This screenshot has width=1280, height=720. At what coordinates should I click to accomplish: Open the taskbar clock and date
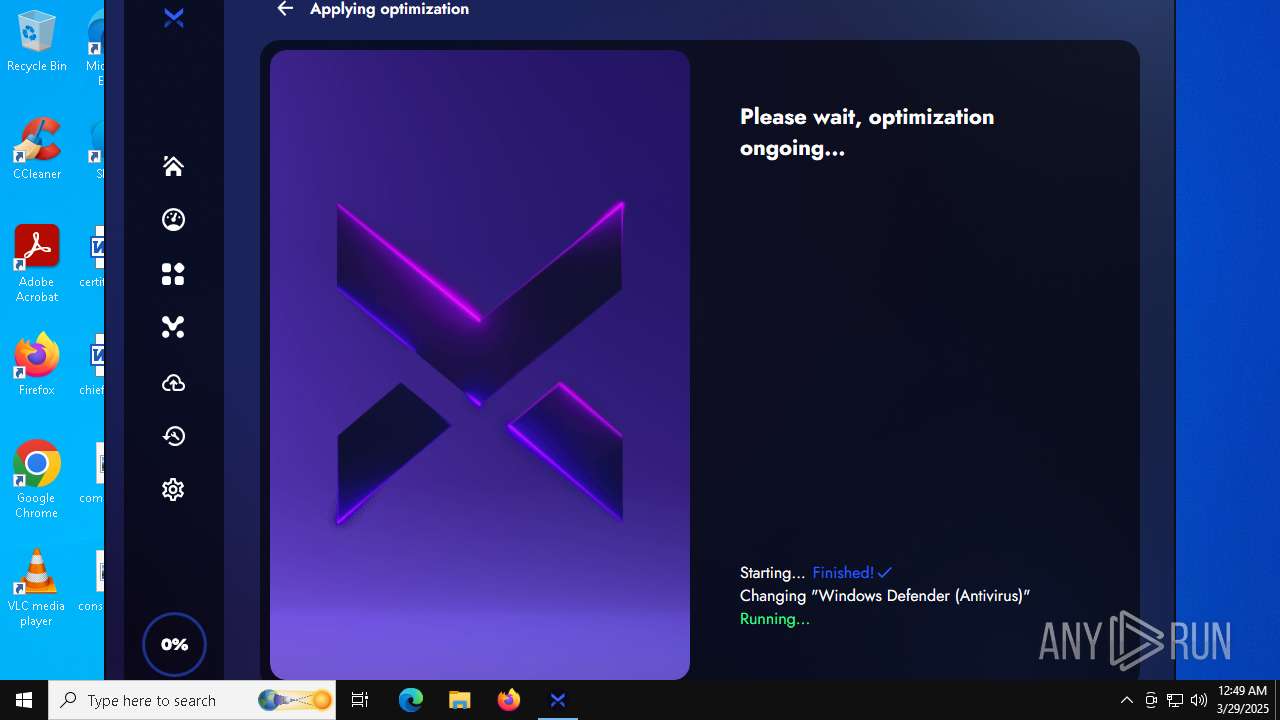(1242, 700)
